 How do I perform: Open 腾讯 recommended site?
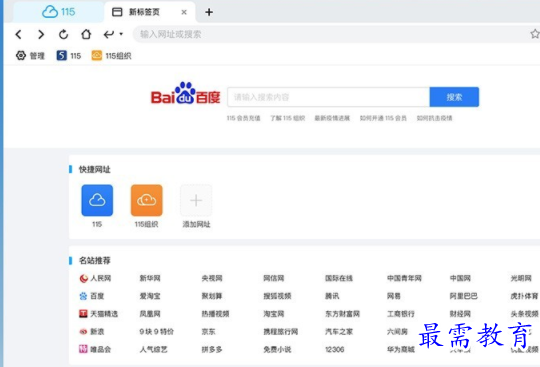pyautogui.click(x=332, y=296)
